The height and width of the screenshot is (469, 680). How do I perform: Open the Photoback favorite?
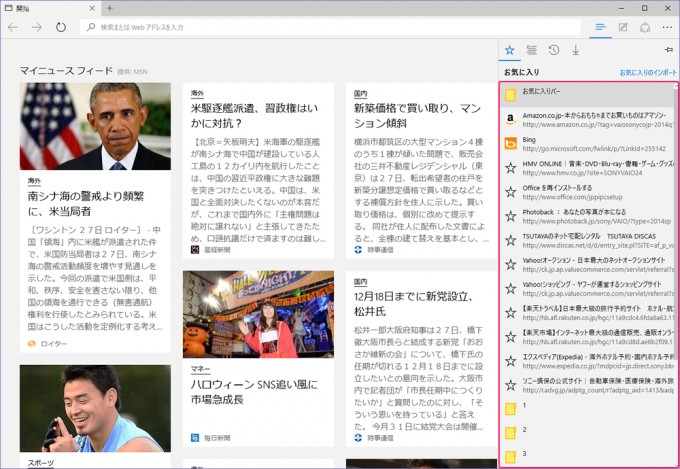click(x=588, y=216)
